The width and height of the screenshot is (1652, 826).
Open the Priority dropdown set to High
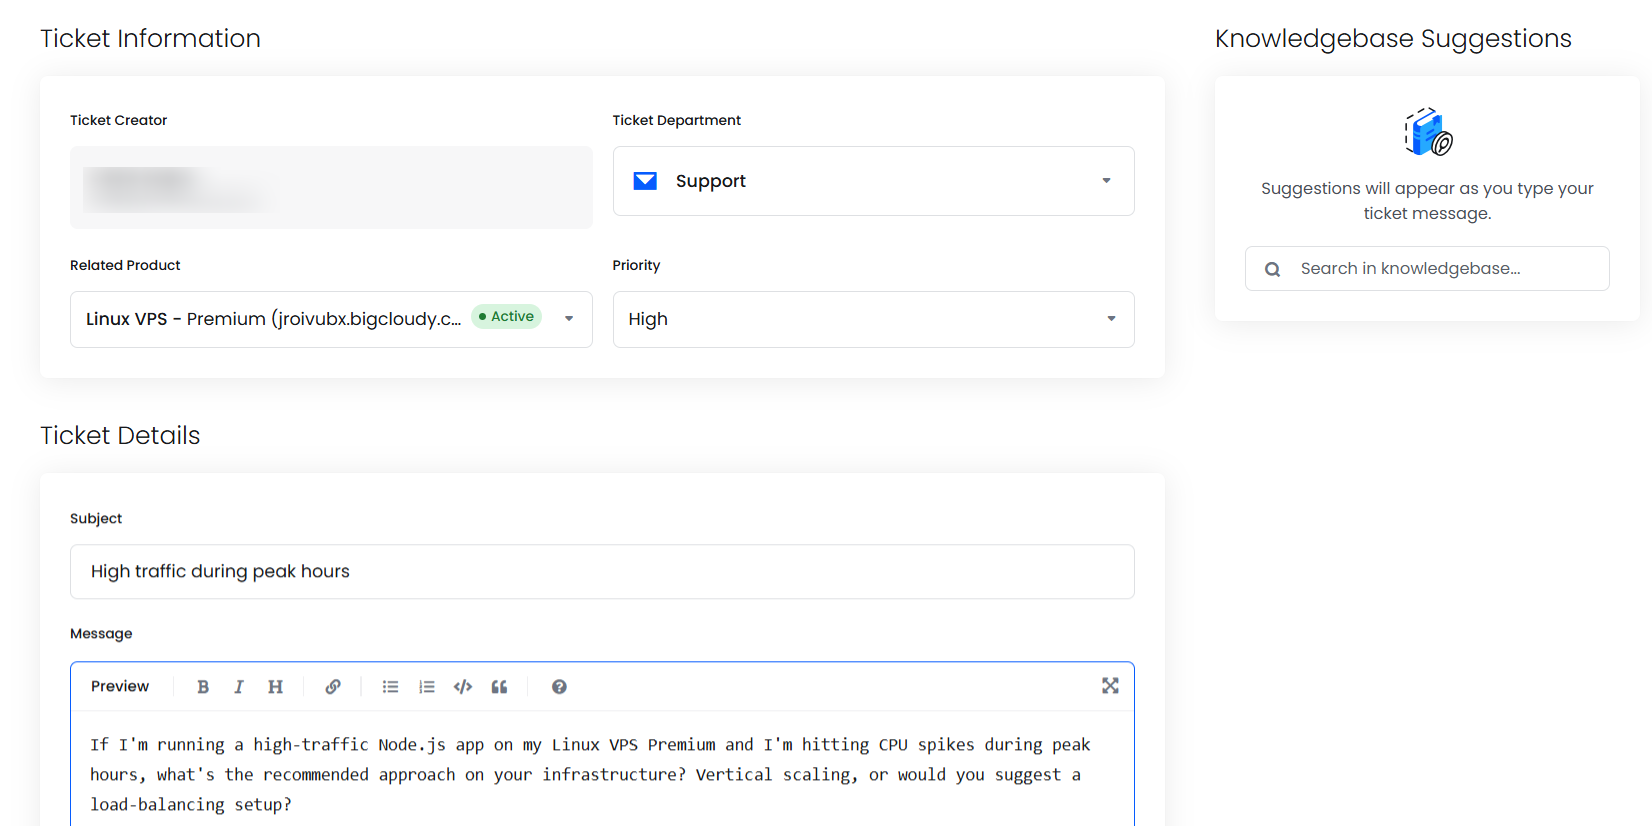[x=874, y=319]
